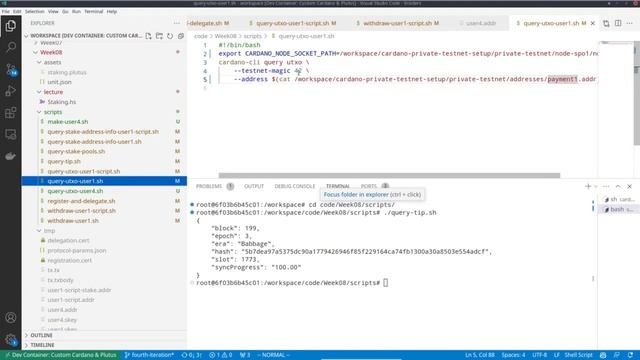Open editor more actions menu
640x360 pixels.
(629, 23)
